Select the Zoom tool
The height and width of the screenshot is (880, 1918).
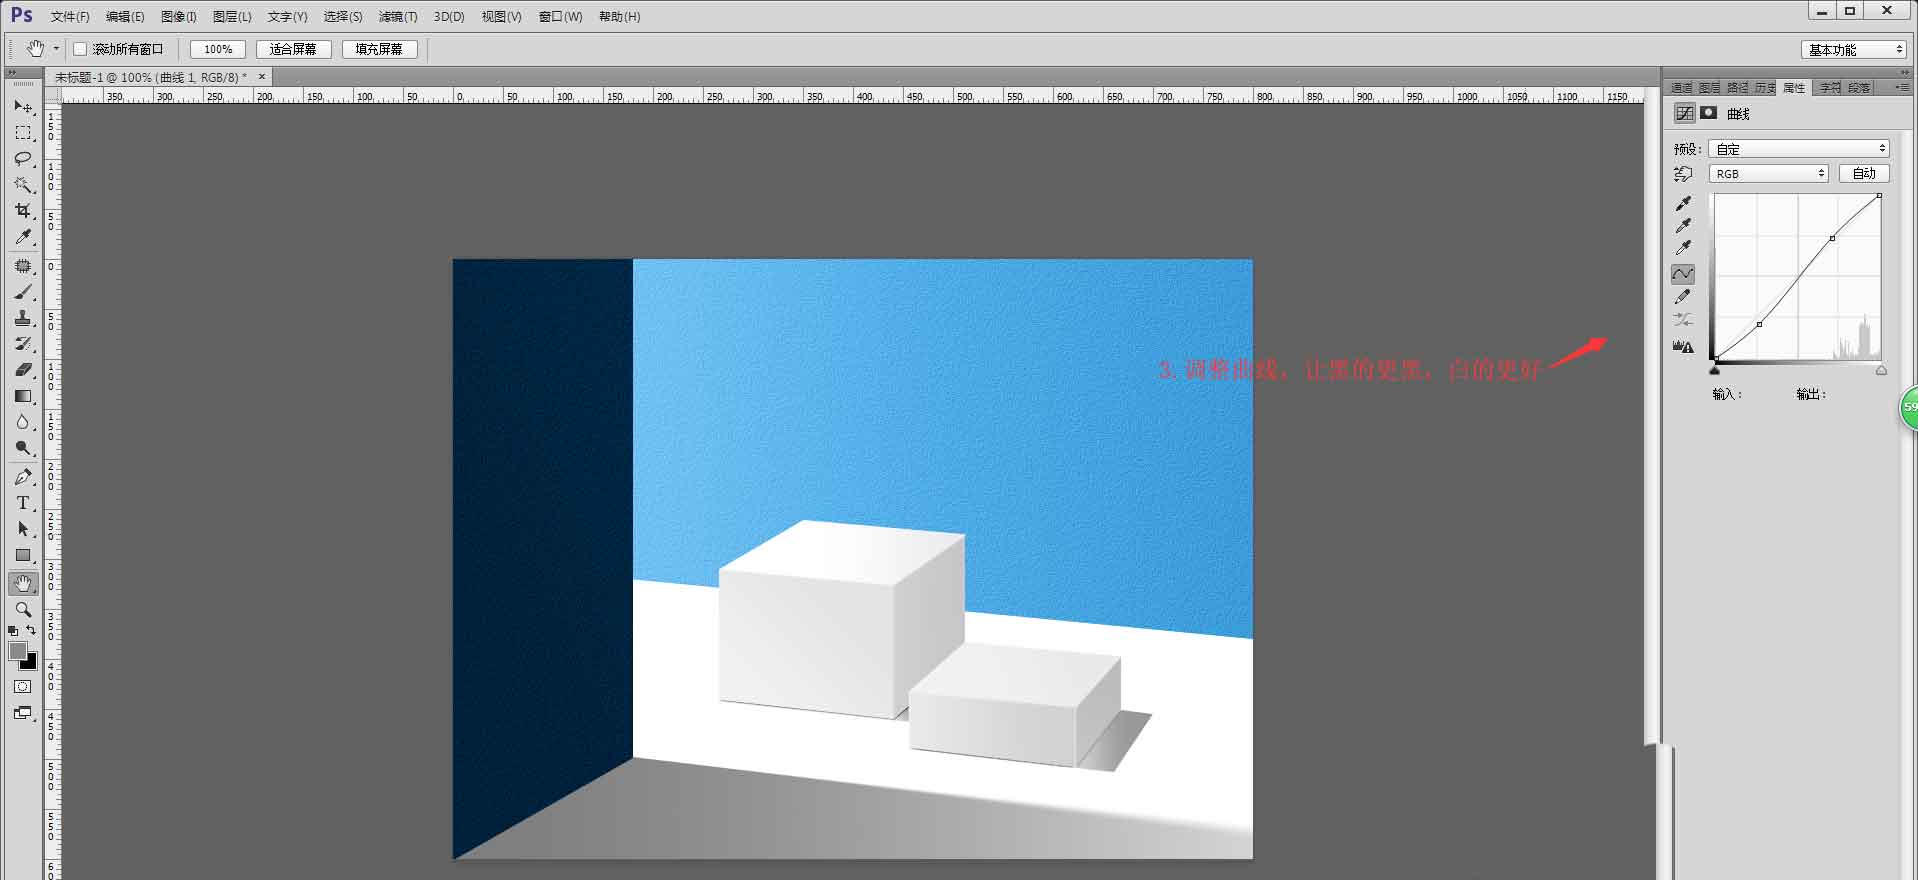[23, 609]
